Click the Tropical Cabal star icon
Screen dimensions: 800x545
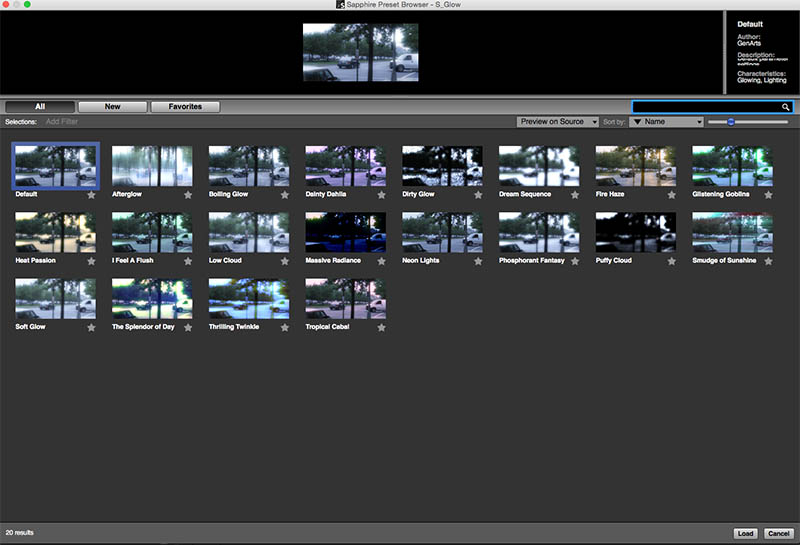(381, 328)
